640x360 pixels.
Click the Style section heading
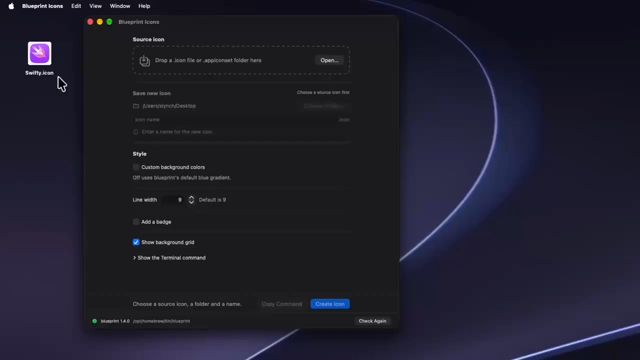140,154
